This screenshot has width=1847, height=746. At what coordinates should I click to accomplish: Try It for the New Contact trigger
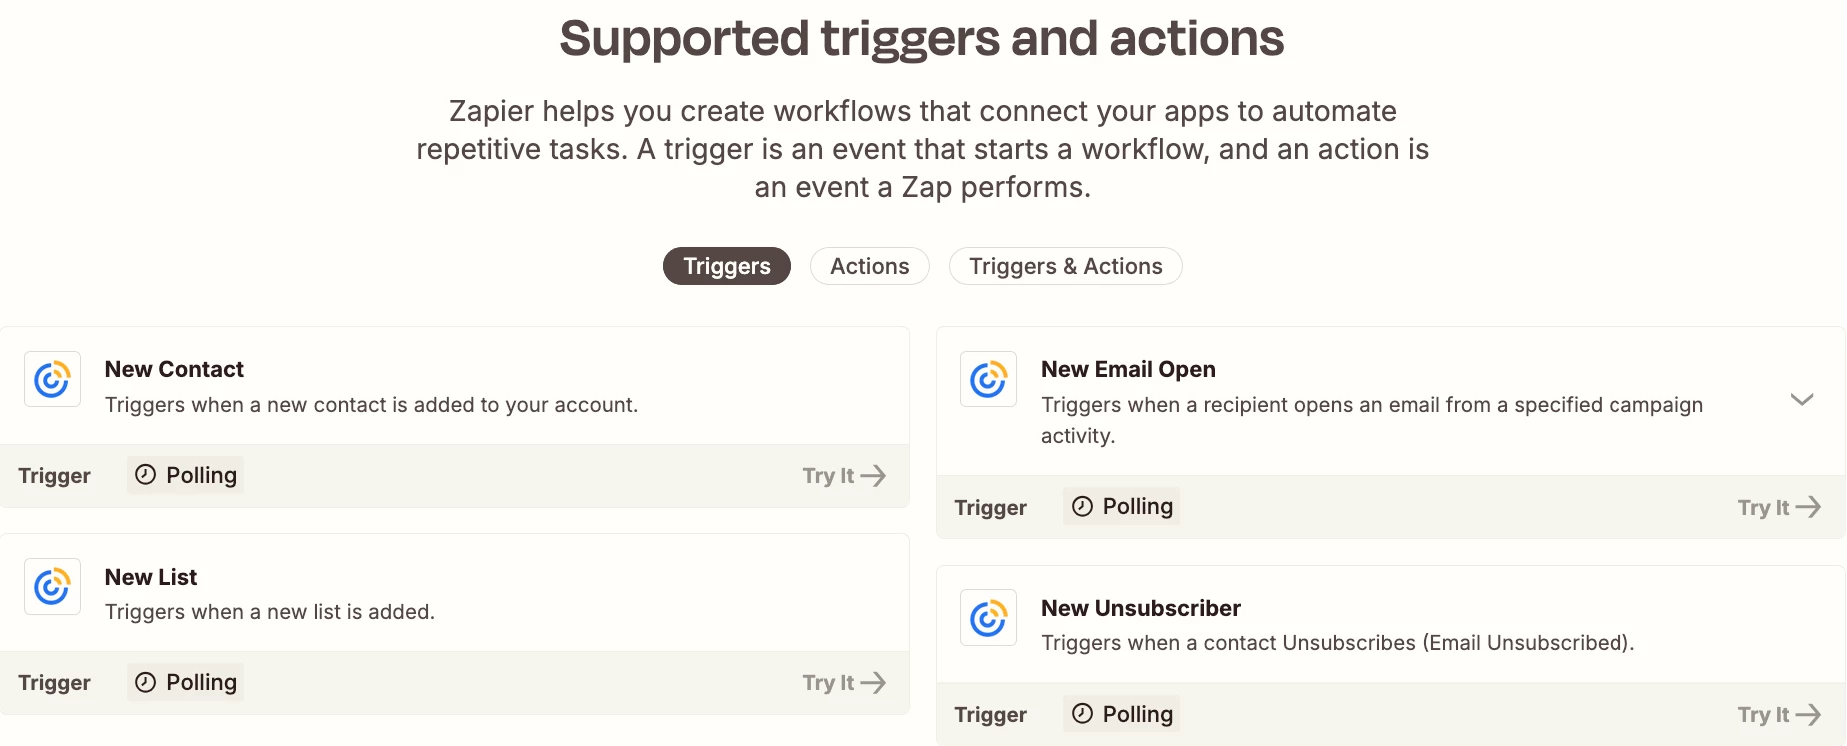(x=844, y=476)
